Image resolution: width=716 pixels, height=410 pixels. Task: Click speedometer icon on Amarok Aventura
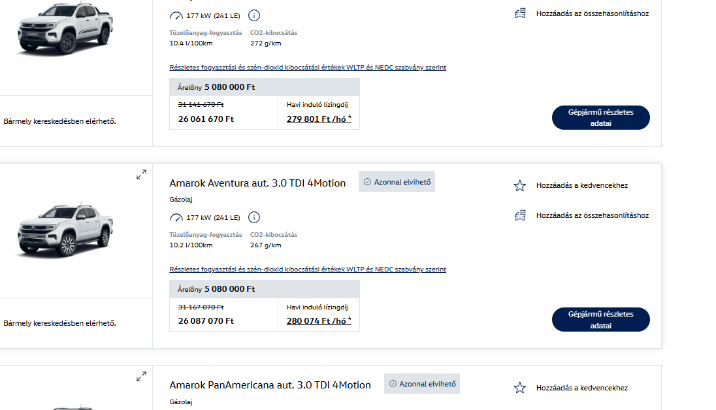[176, 218]
